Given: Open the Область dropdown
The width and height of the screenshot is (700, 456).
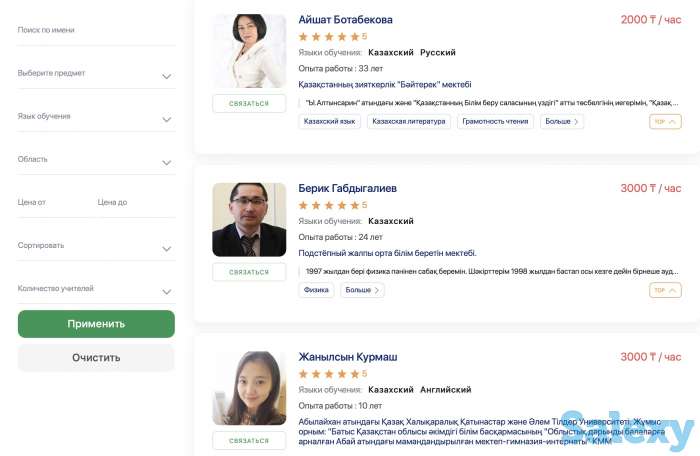Looking at the screenshot, I should click(x=95, y=160).
